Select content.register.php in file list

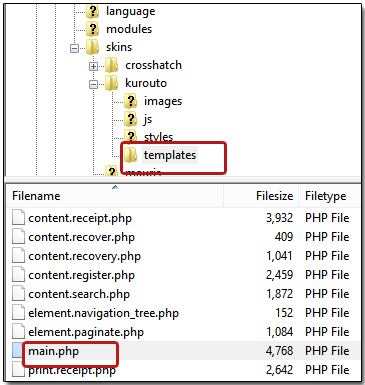pyautogui.click(x=81, y=275)
